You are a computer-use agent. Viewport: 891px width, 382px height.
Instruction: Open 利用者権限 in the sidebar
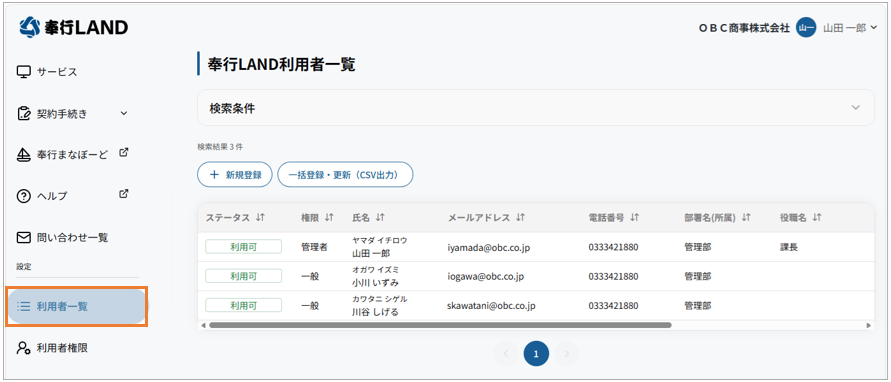63,348
